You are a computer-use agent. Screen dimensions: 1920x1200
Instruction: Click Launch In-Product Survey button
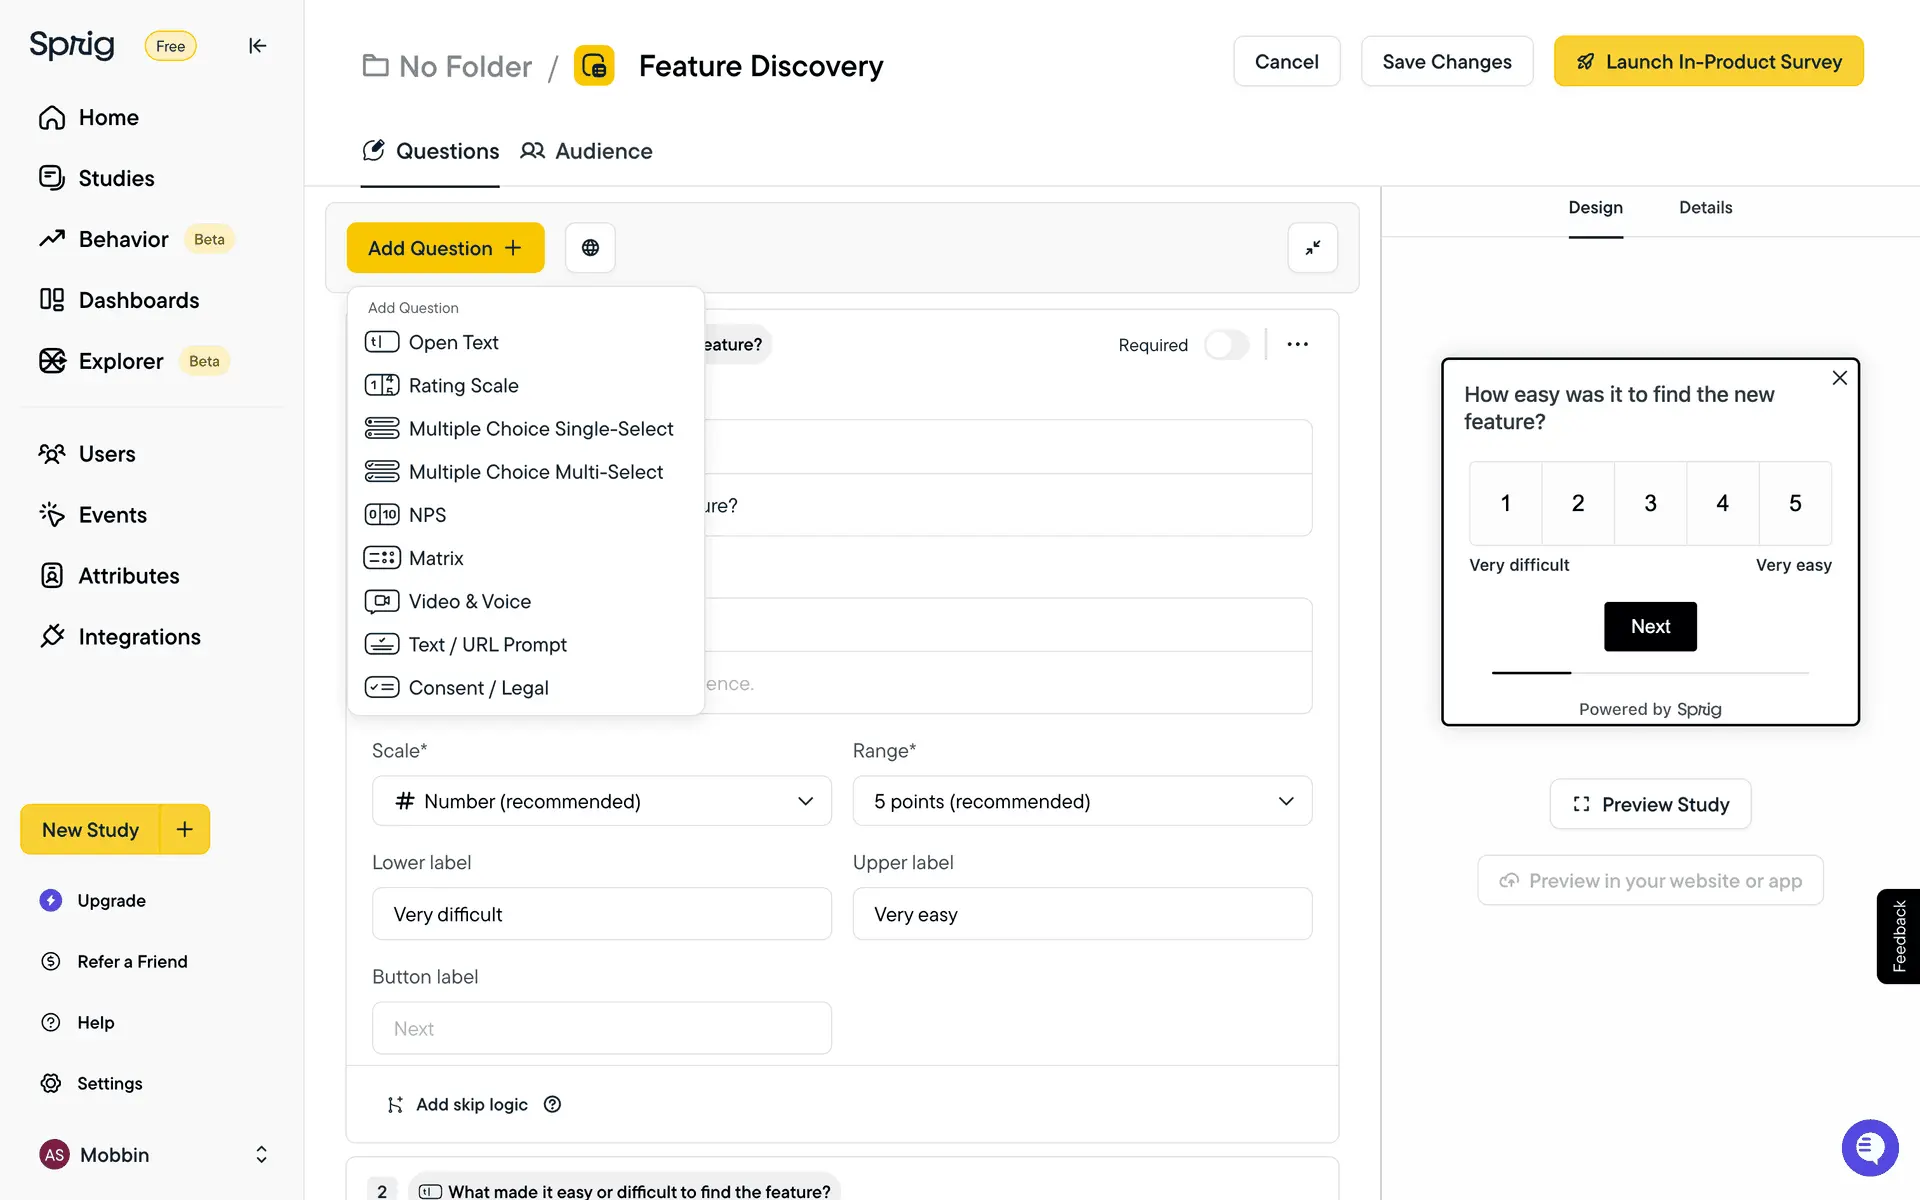[x=1708, y=62]
